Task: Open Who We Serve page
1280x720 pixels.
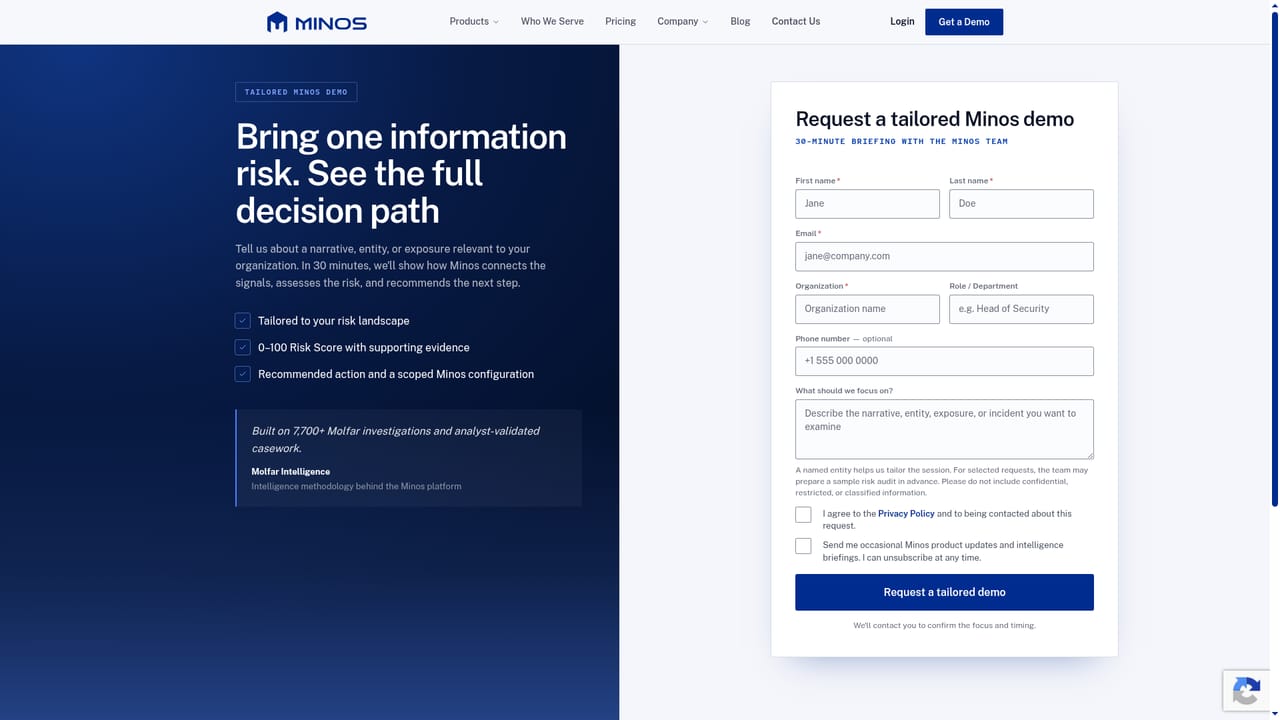Action: (552, 21)
